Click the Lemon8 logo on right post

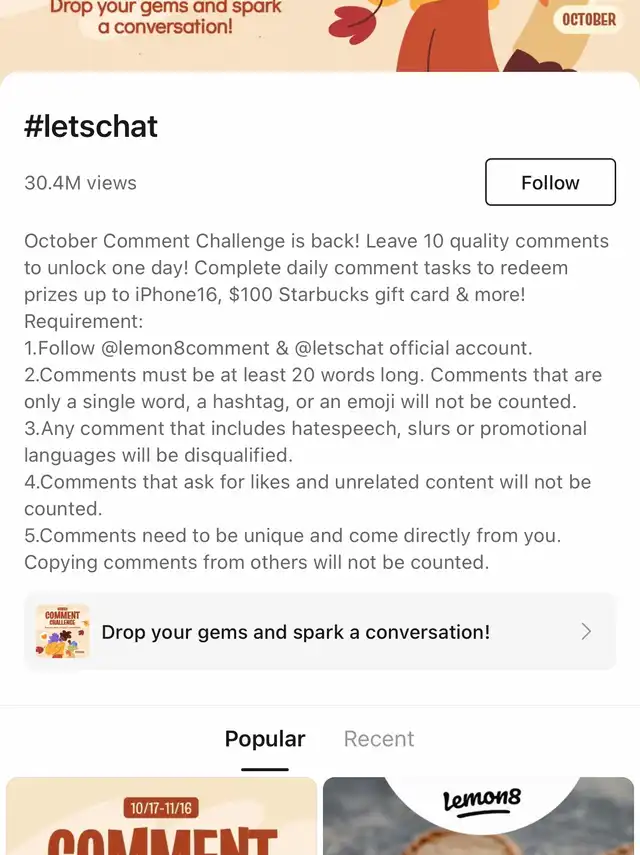(483, 802)
